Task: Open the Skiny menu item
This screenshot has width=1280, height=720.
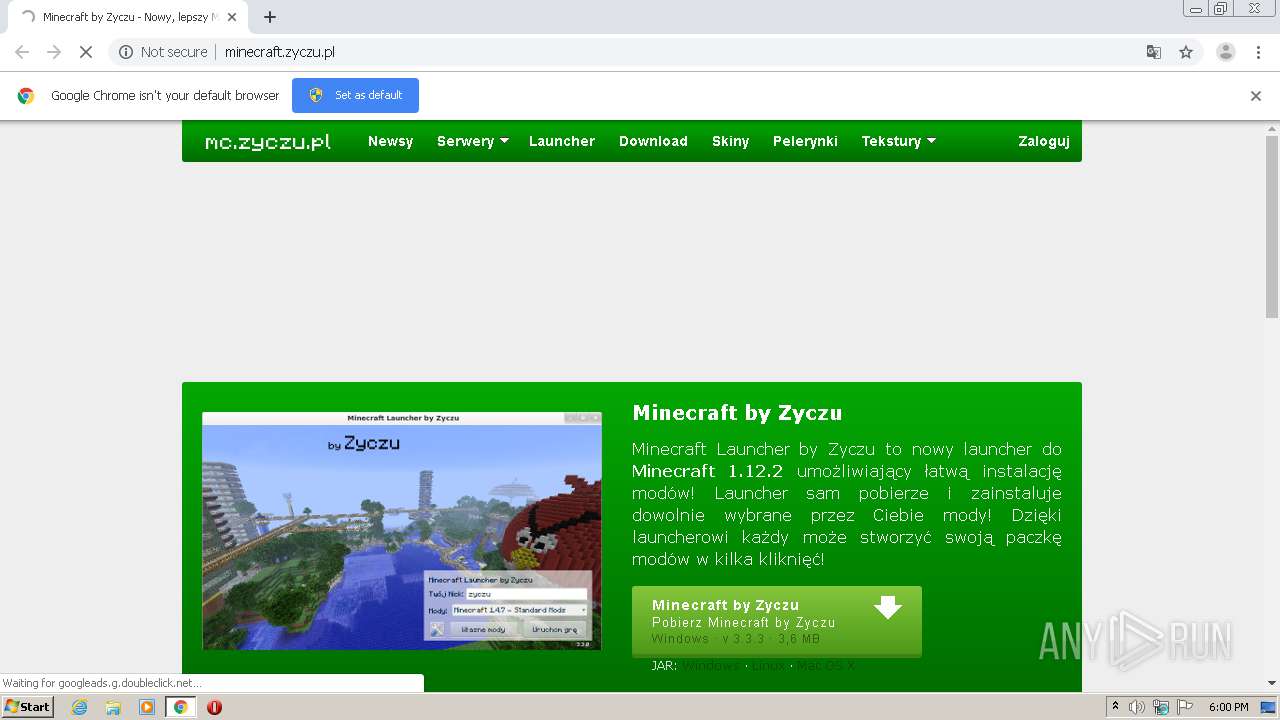Action: click(730, 141)
